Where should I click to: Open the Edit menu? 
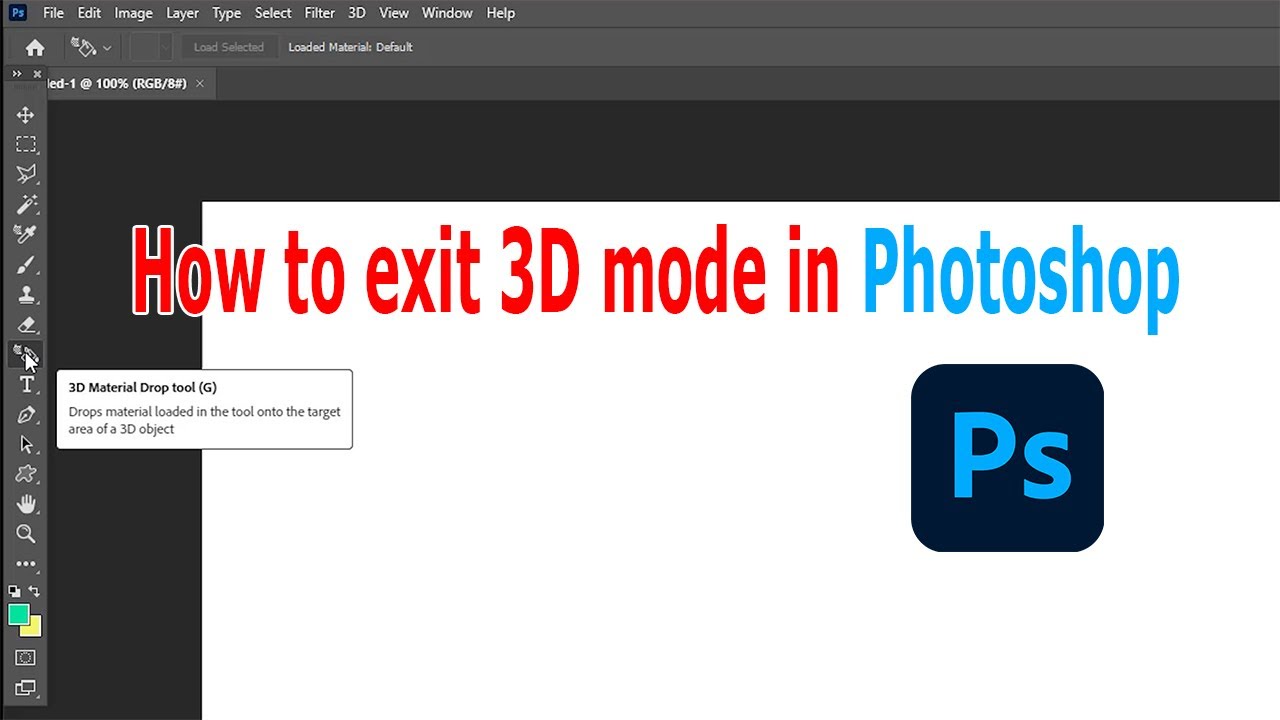point(89,13)
